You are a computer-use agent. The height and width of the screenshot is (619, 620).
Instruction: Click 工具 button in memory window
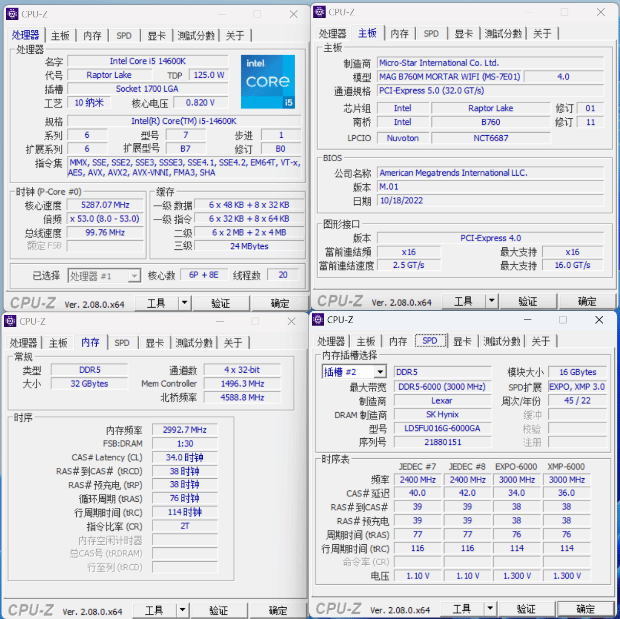point(155,610)
